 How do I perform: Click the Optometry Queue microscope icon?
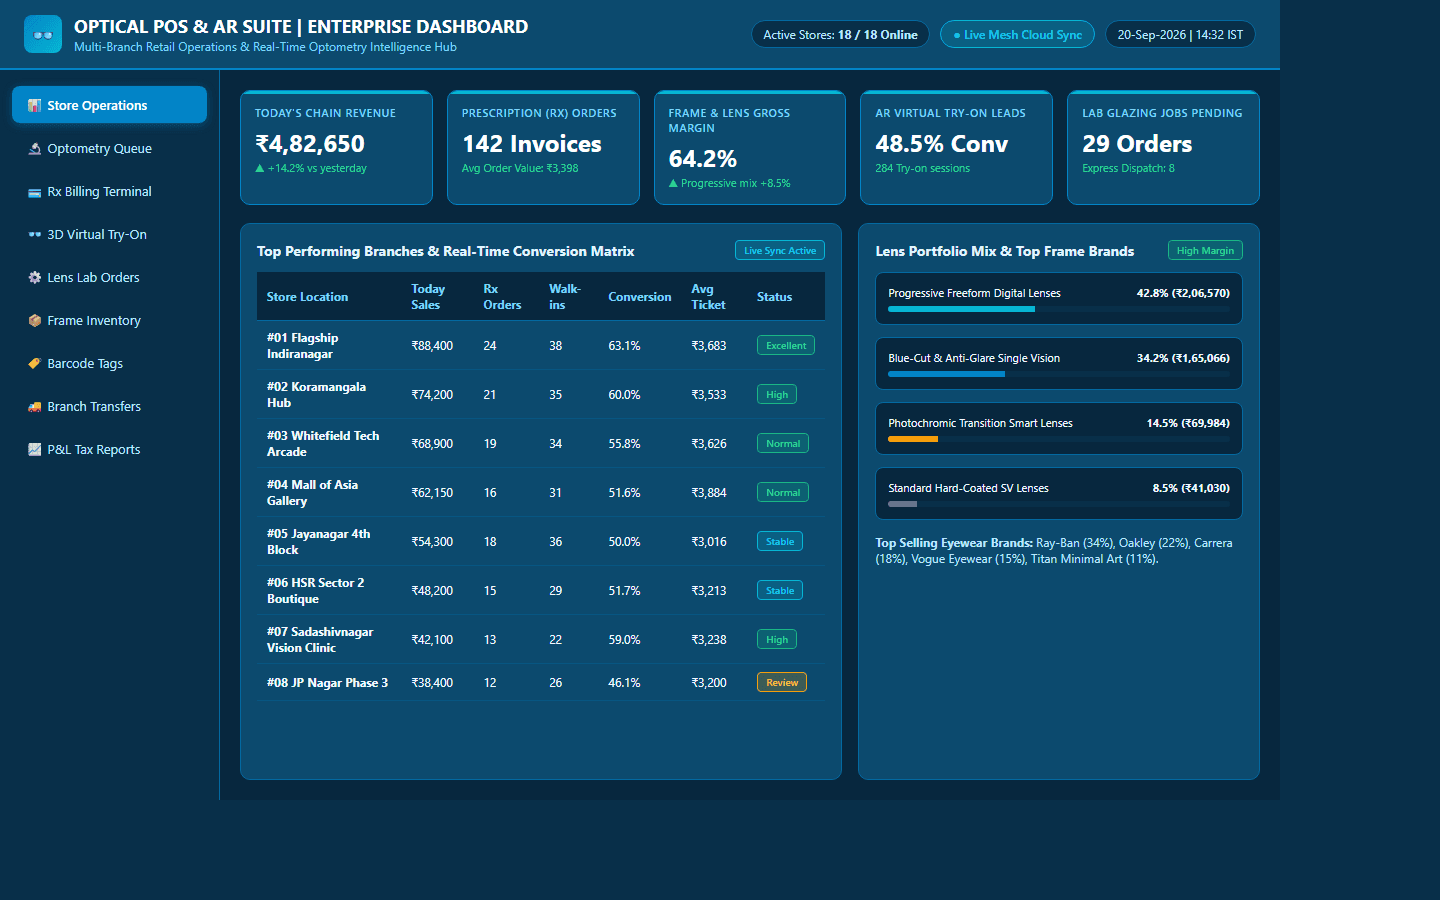[x=35, y=149]
